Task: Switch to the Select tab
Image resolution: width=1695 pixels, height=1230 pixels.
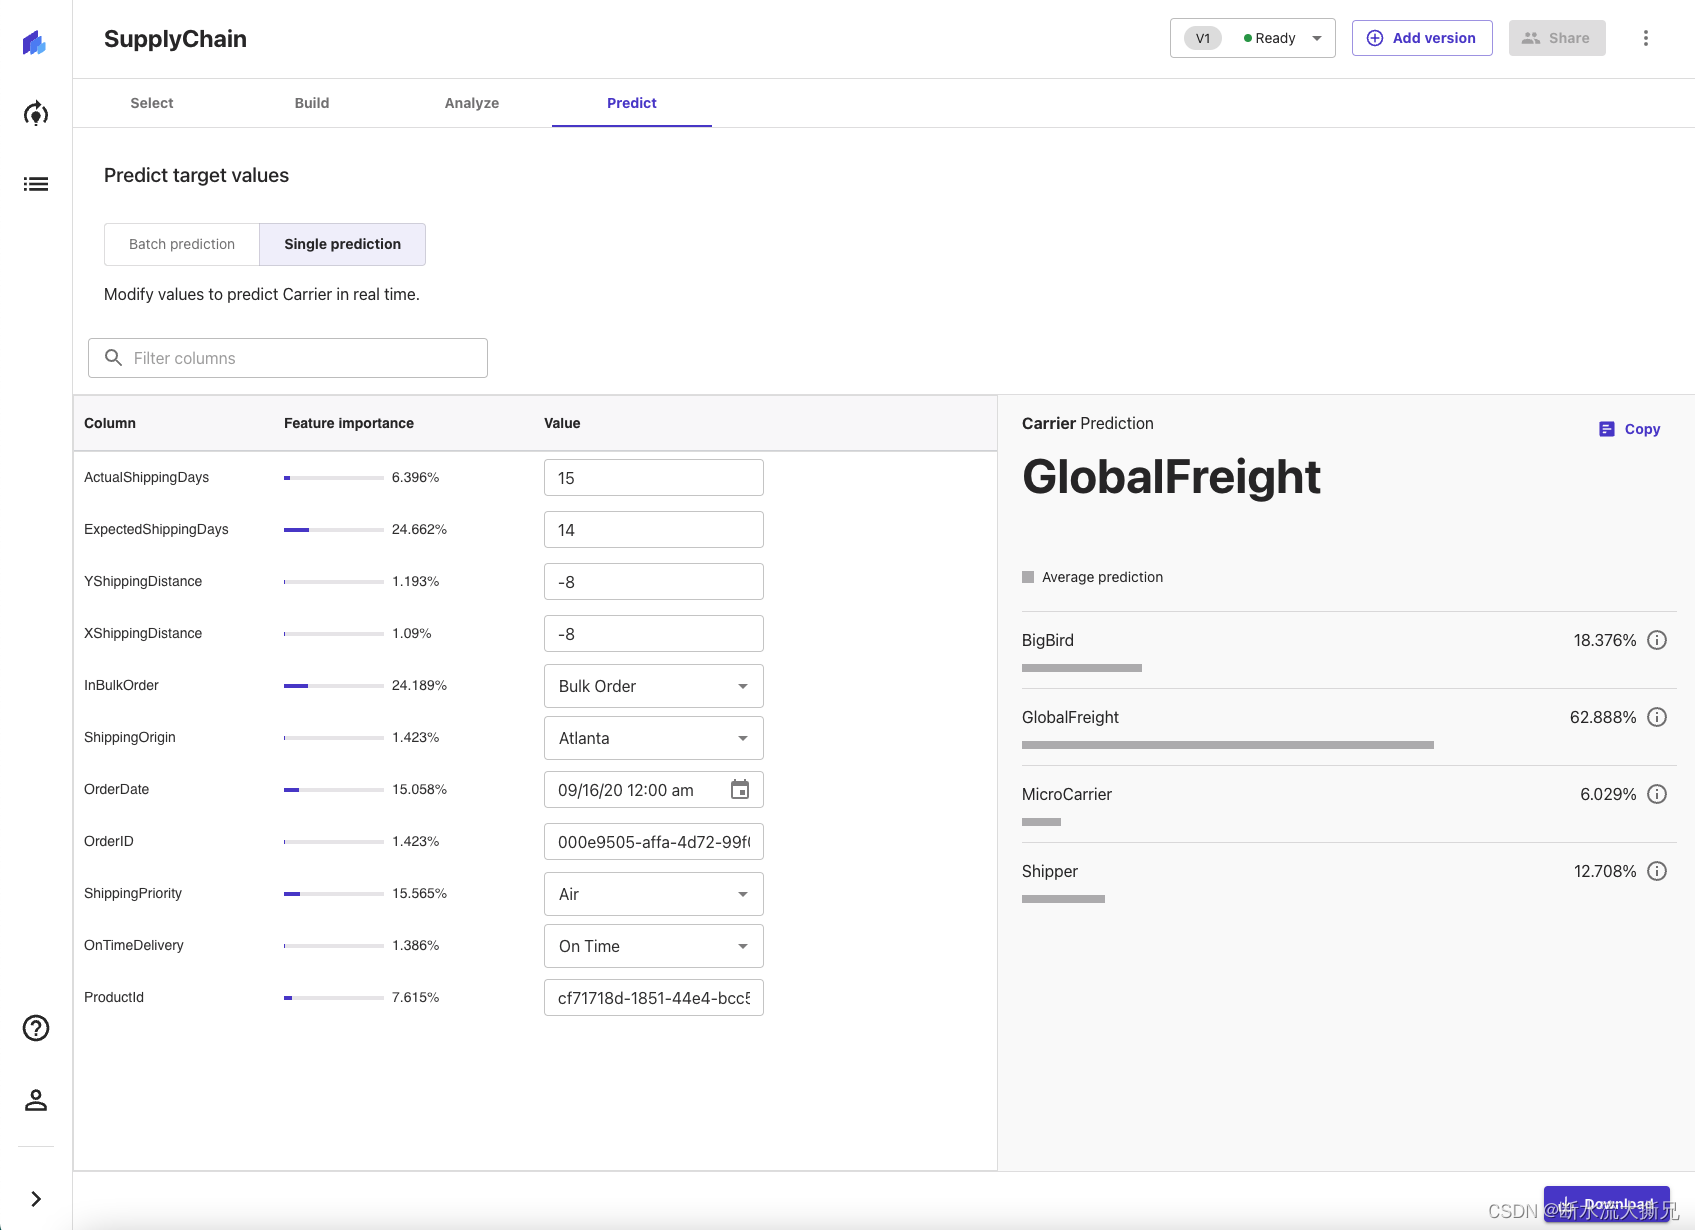Action: [152, 103]
